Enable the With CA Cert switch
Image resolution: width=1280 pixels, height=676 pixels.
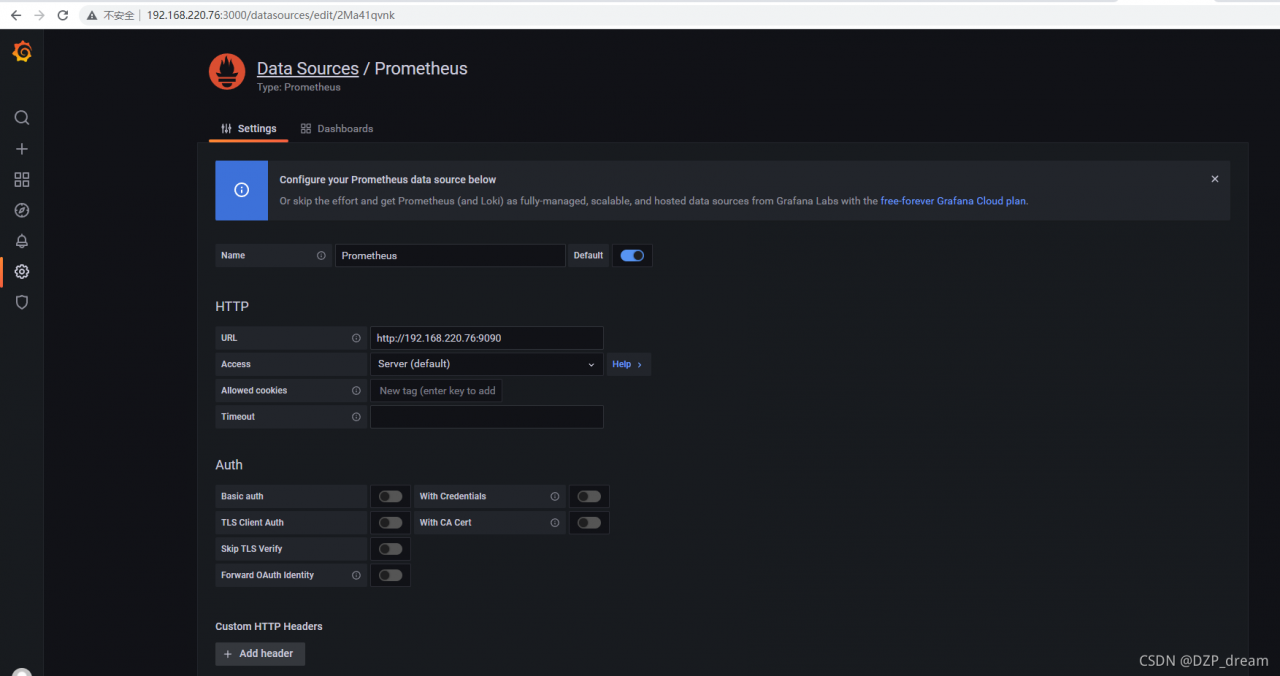tap(589, 523)
